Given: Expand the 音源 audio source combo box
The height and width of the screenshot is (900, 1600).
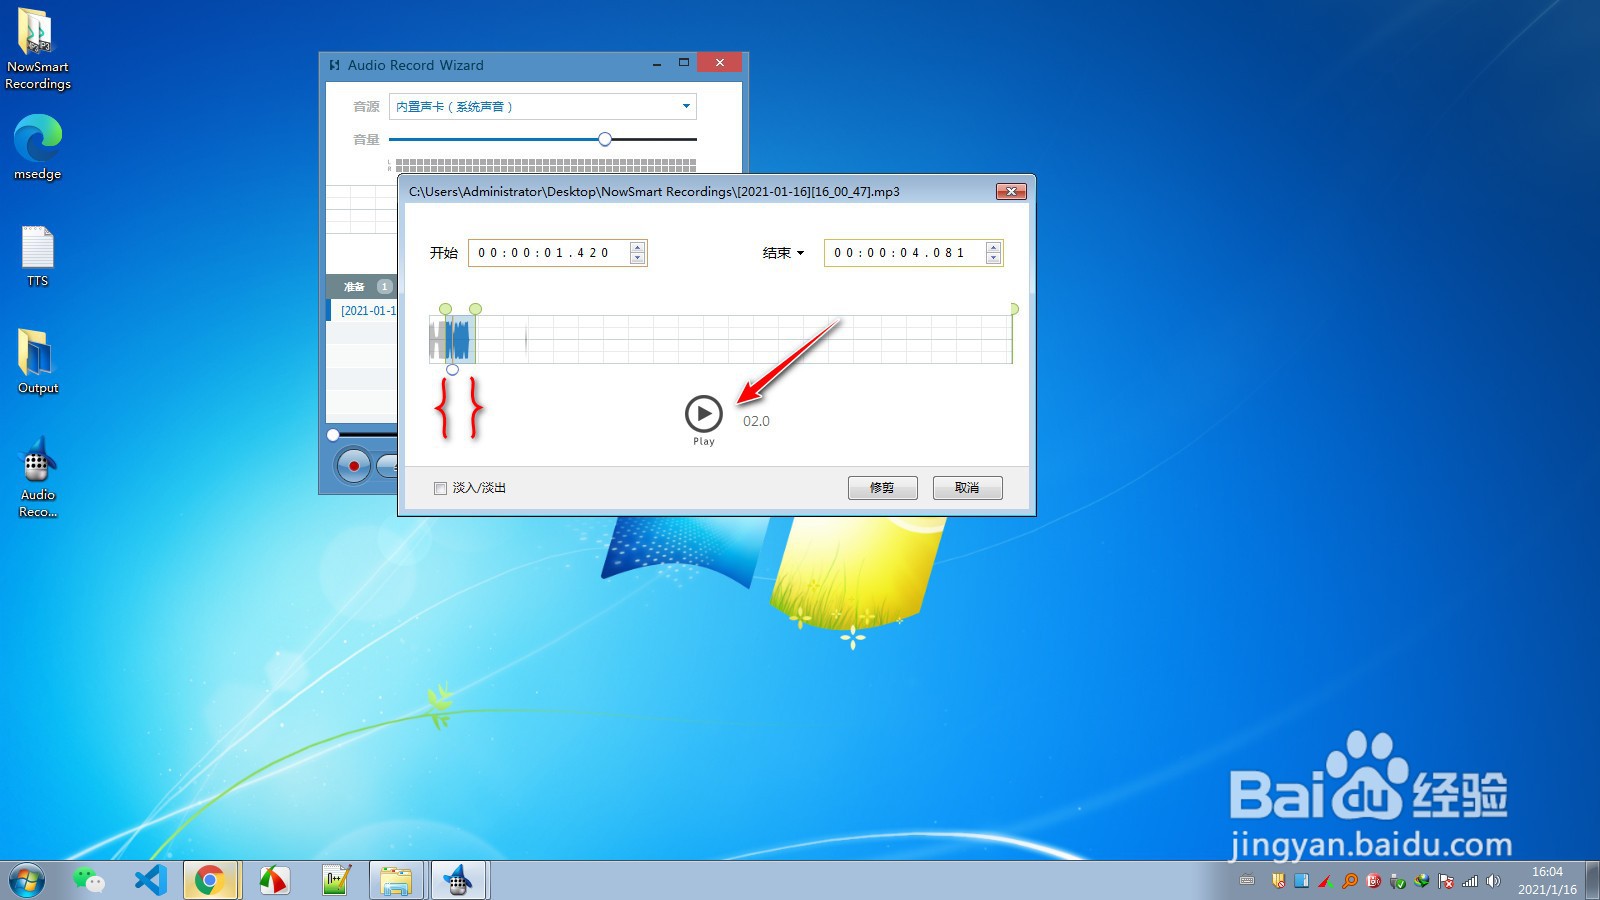Looking at the screenshot, I should click(x=543, y=106).
